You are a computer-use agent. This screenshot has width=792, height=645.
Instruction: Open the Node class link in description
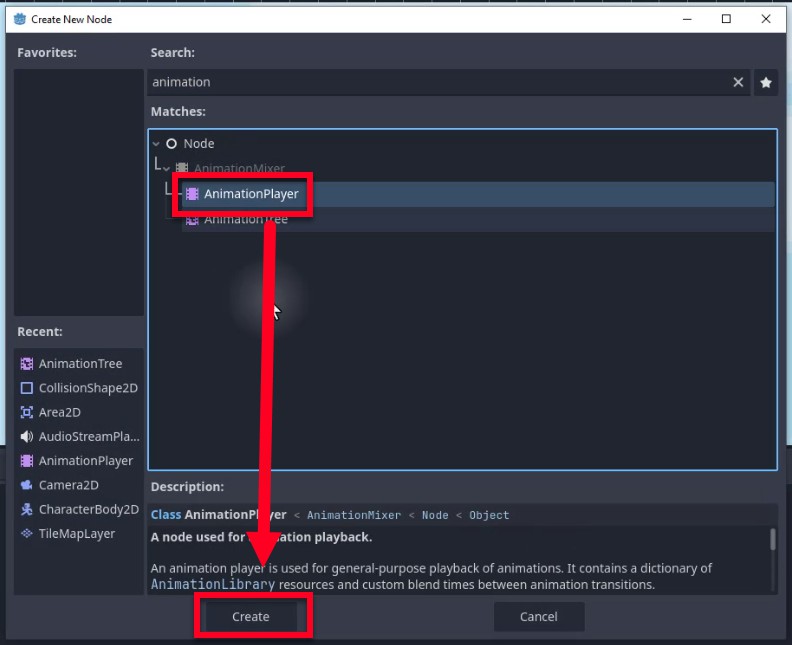[x=435, y=515]
